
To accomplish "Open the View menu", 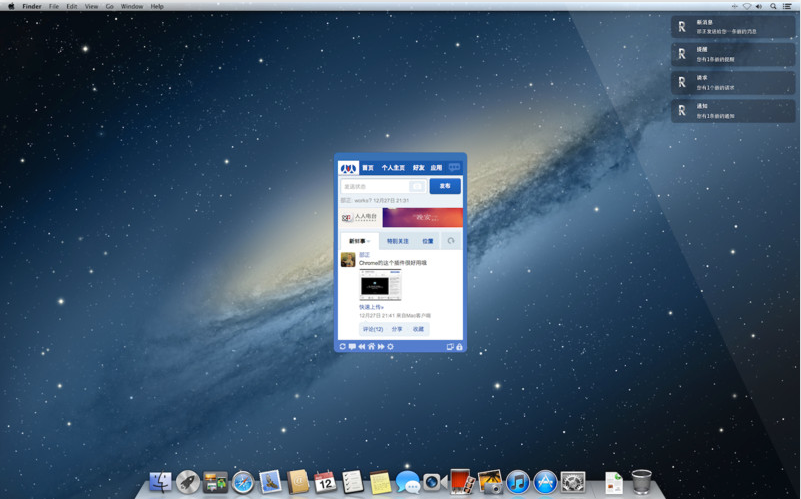I will pos(91,6).
